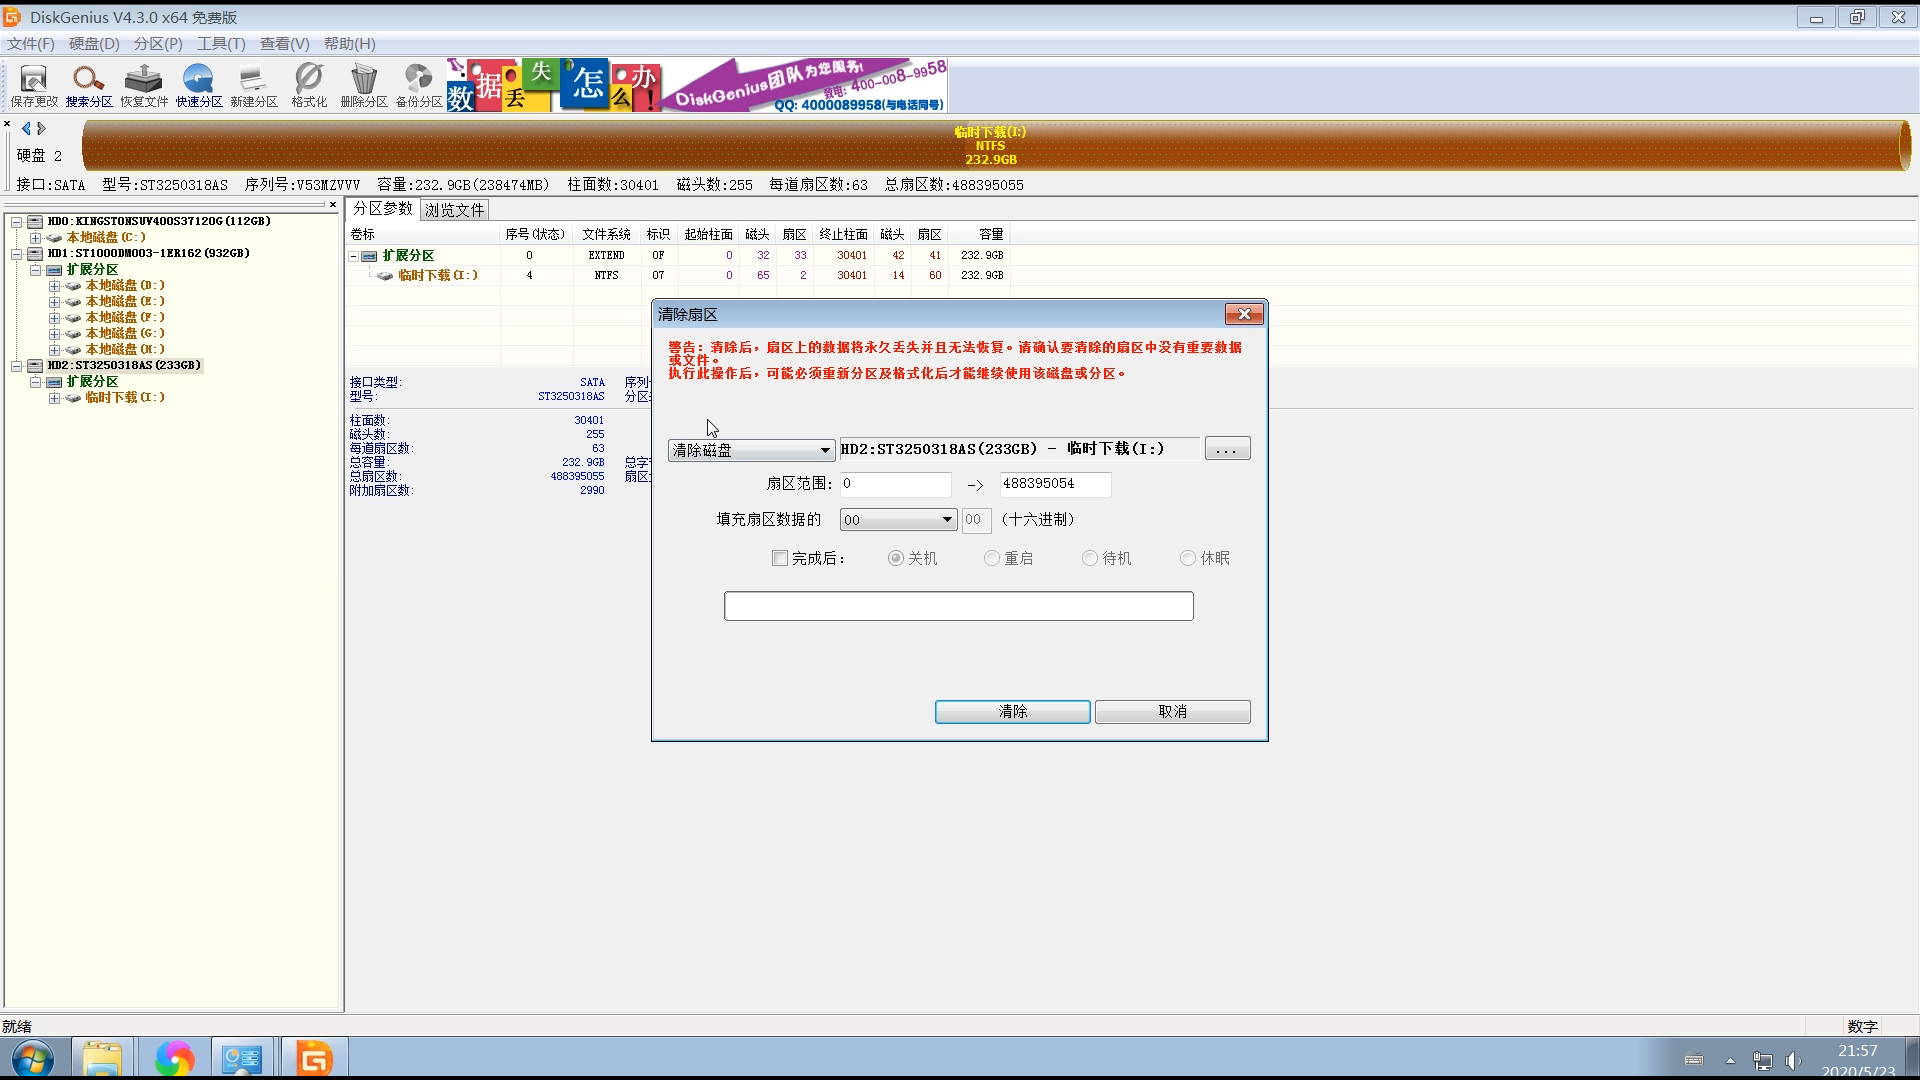Click the 取消 button

point(1172,712)
